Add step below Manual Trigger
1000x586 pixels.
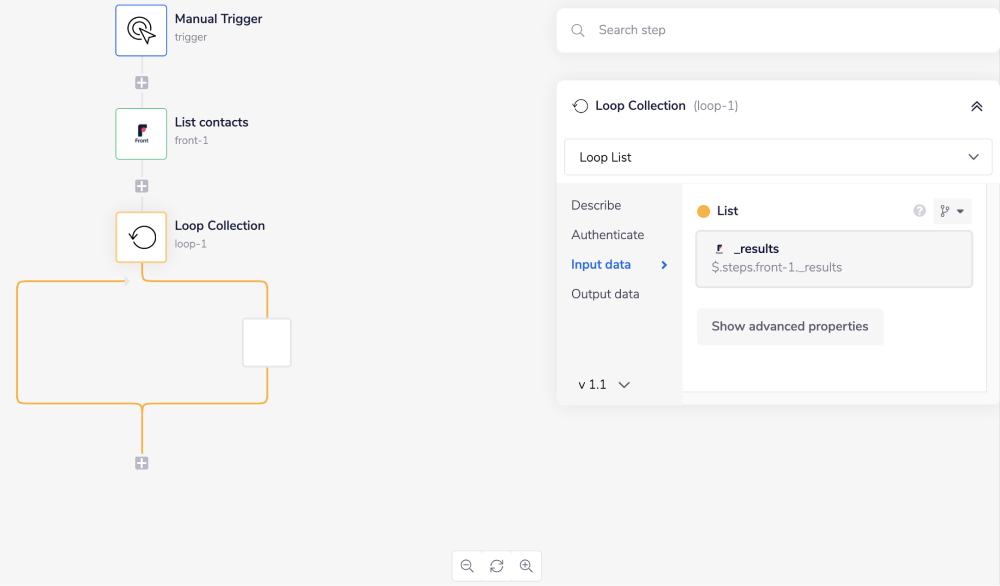click(142, 83)
